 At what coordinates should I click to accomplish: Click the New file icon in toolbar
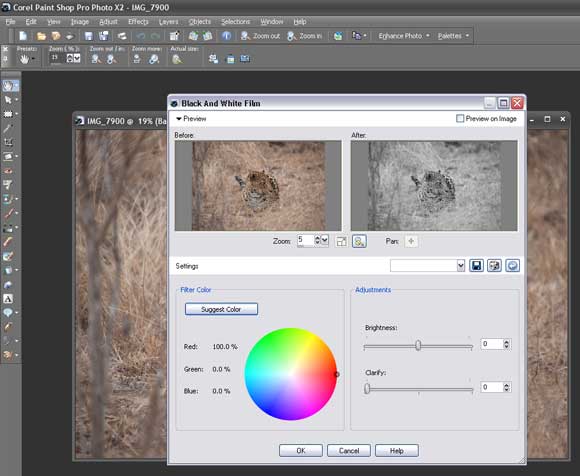point(23,36)
